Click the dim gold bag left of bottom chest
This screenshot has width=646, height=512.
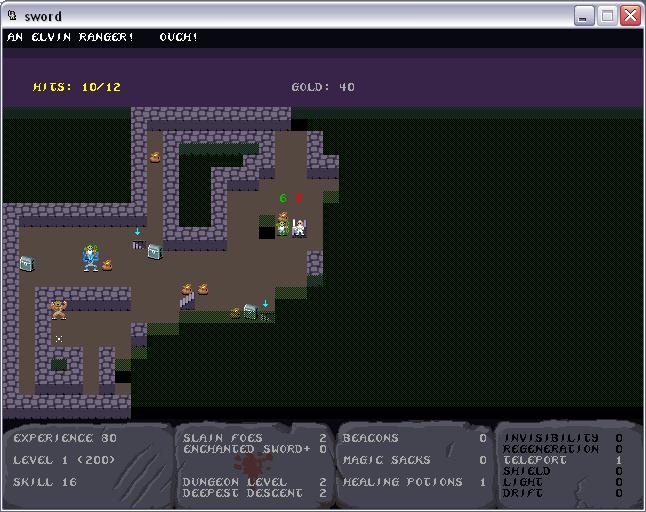(x=235, y=313)
